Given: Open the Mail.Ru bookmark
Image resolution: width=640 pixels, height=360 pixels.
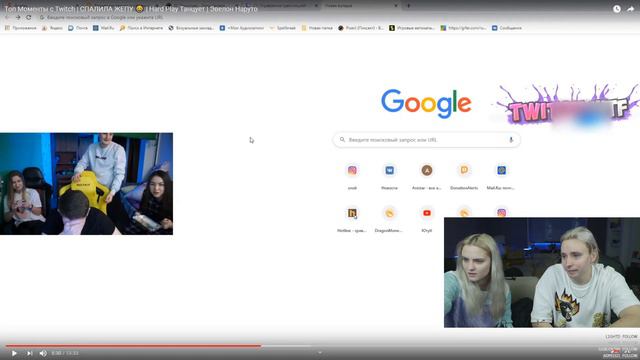Looking at the screenshot, I should (104, 28).
